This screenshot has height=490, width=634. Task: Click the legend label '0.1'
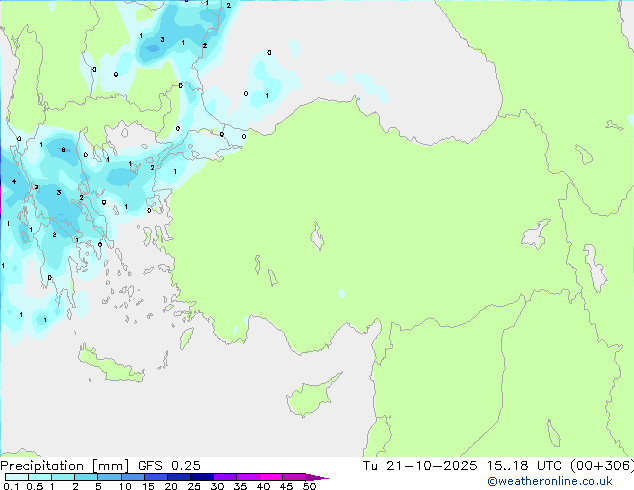click(x=11, y=486)
